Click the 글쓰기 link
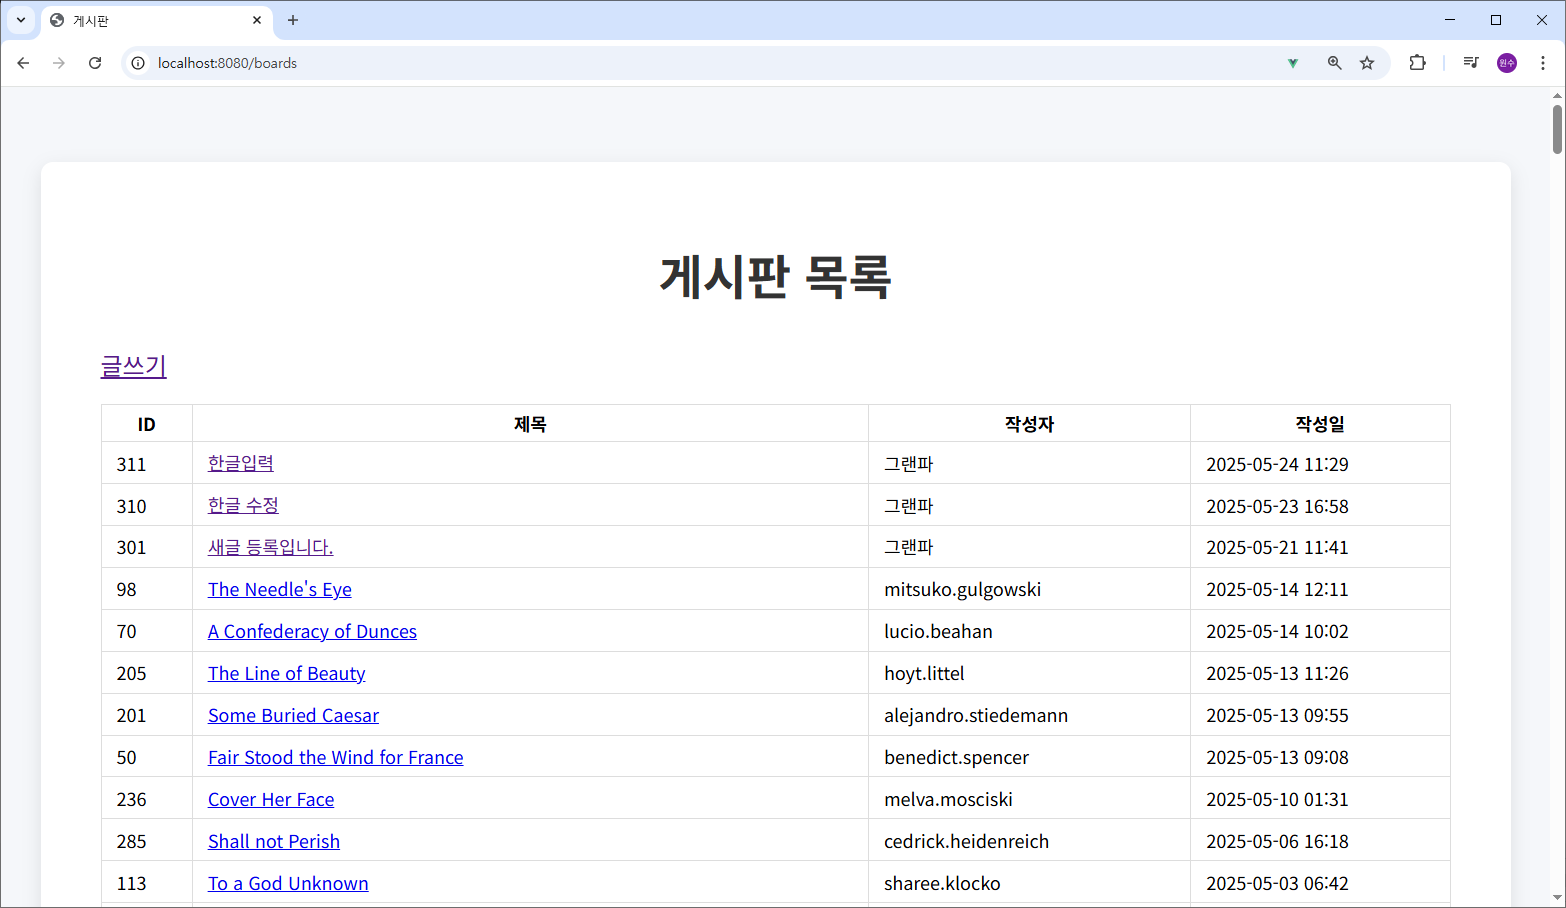This screenshot has height=908, width=1566. pos(133,366)
